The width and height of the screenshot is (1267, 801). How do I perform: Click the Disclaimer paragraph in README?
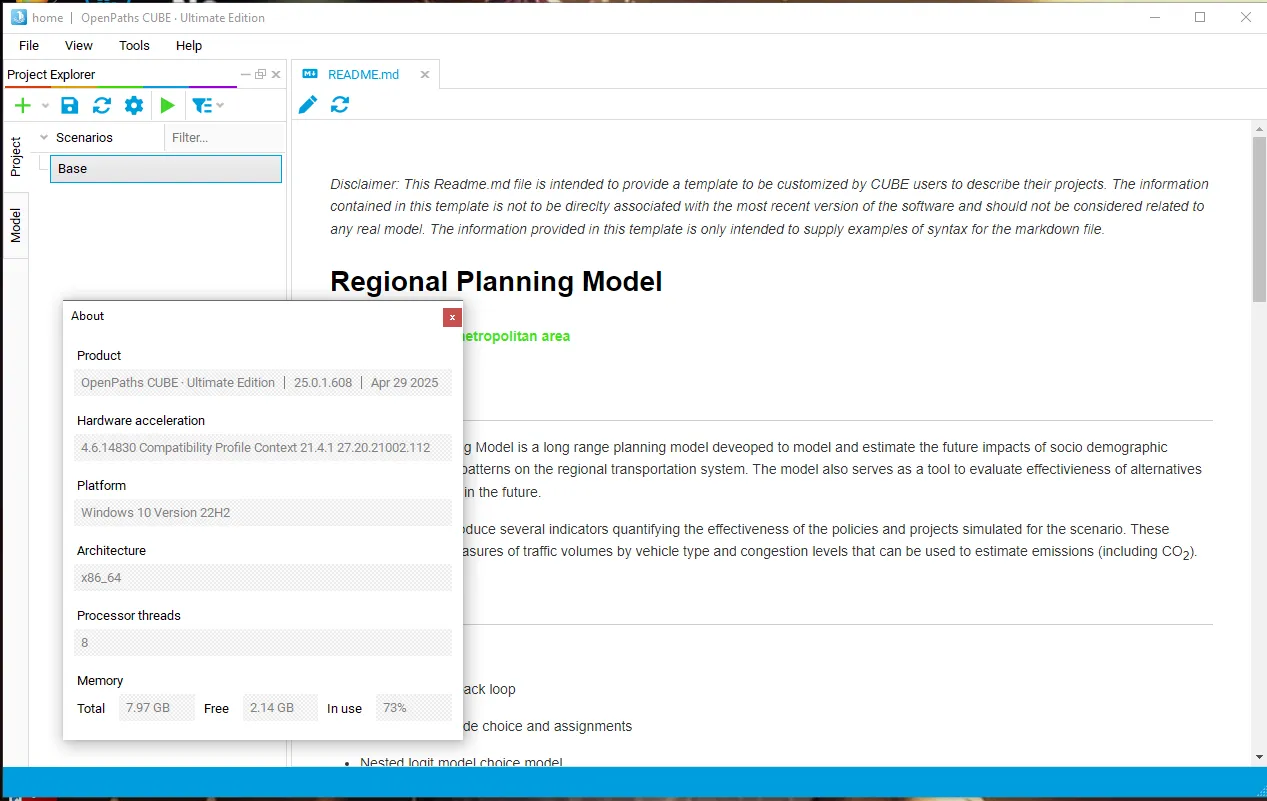[x=770, y=207]
